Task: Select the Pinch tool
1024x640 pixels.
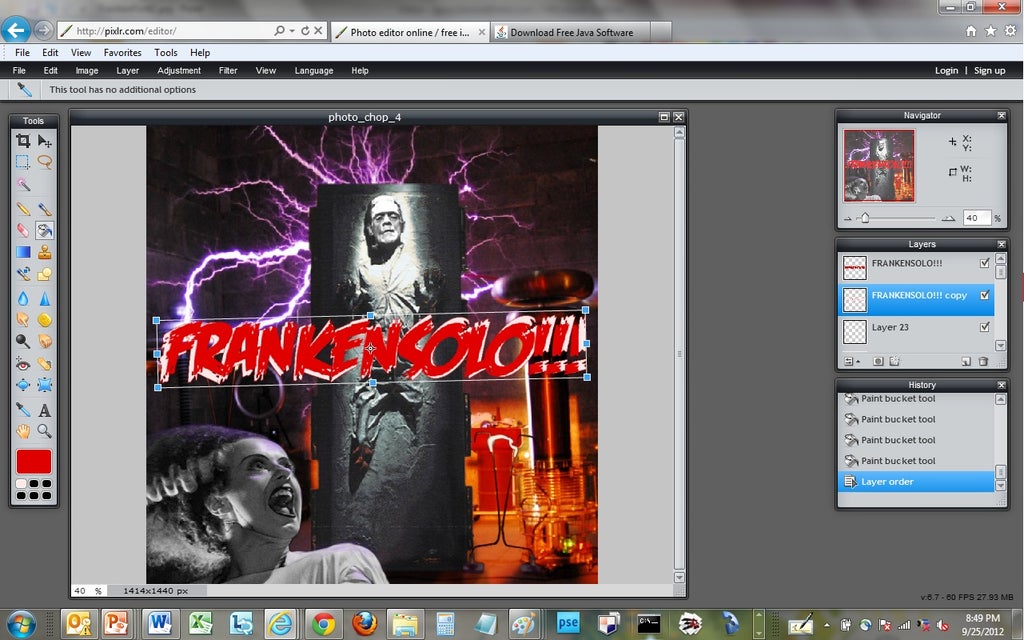Action: coord(44,385)
